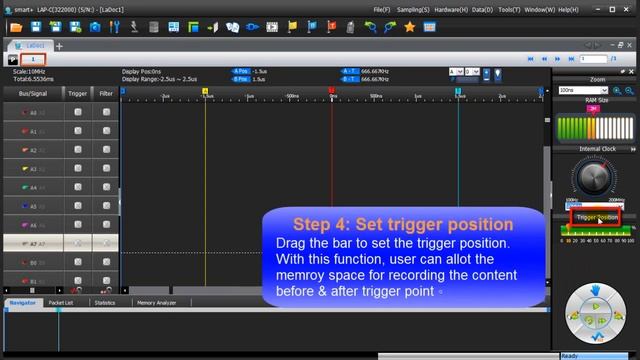
Task: Open the Data(D) menu
Action: [x=482, y=9]
